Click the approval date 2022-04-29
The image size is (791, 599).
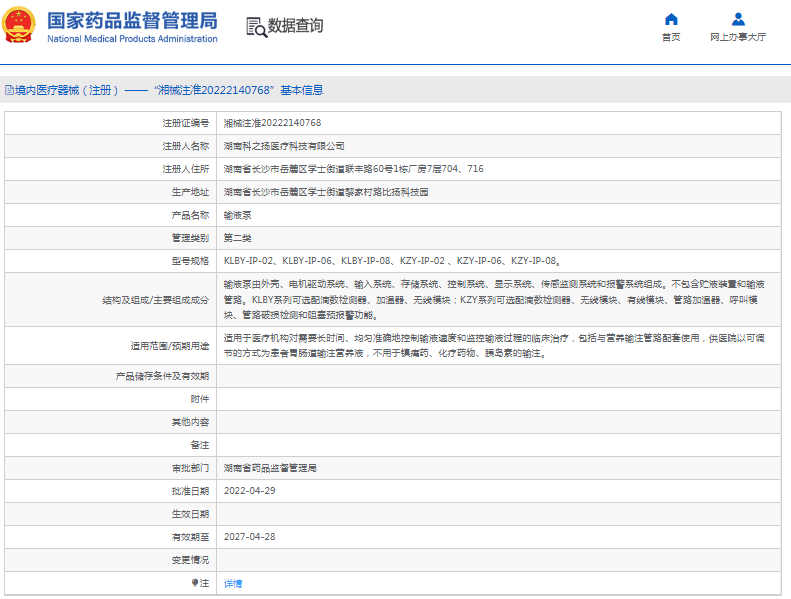(247, 490)
